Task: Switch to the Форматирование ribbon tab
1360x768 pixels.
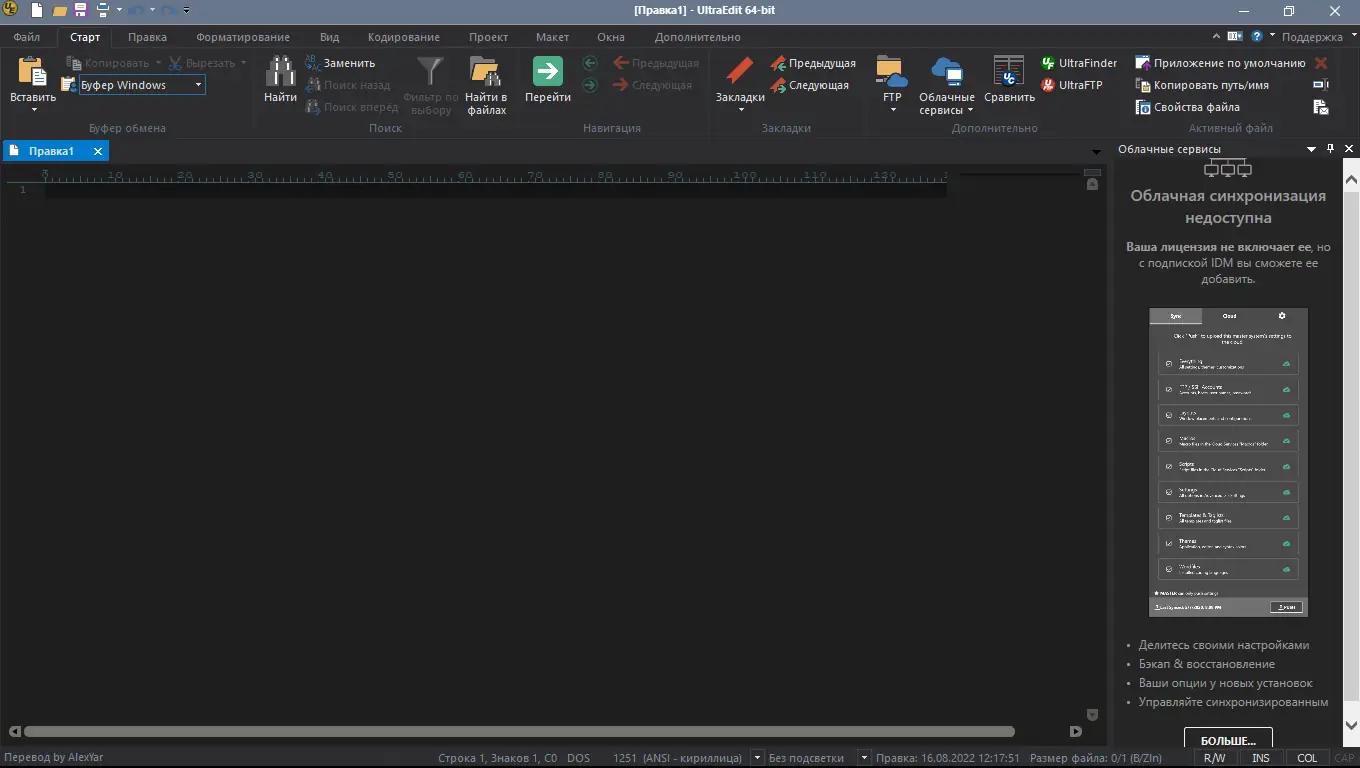Action: point(243,37)
